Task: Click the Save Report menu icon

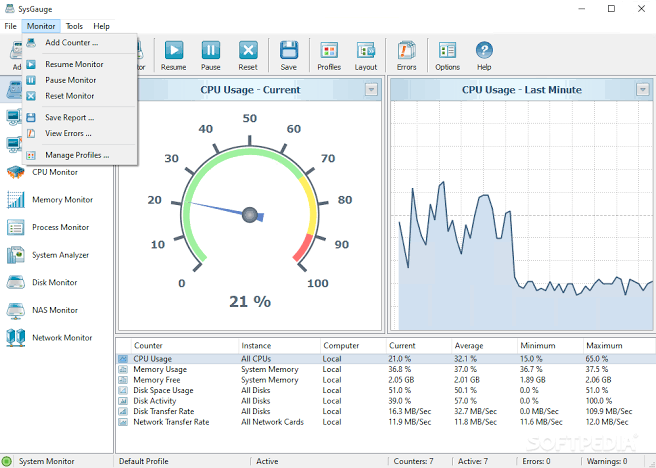Action: point(31,118)
